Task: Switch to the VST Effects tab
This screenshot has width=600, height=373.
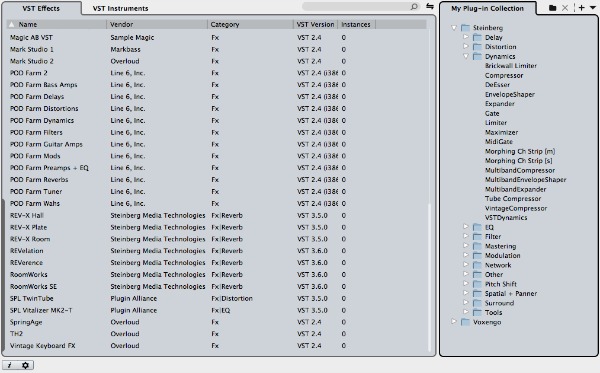Action: [41, 8]
